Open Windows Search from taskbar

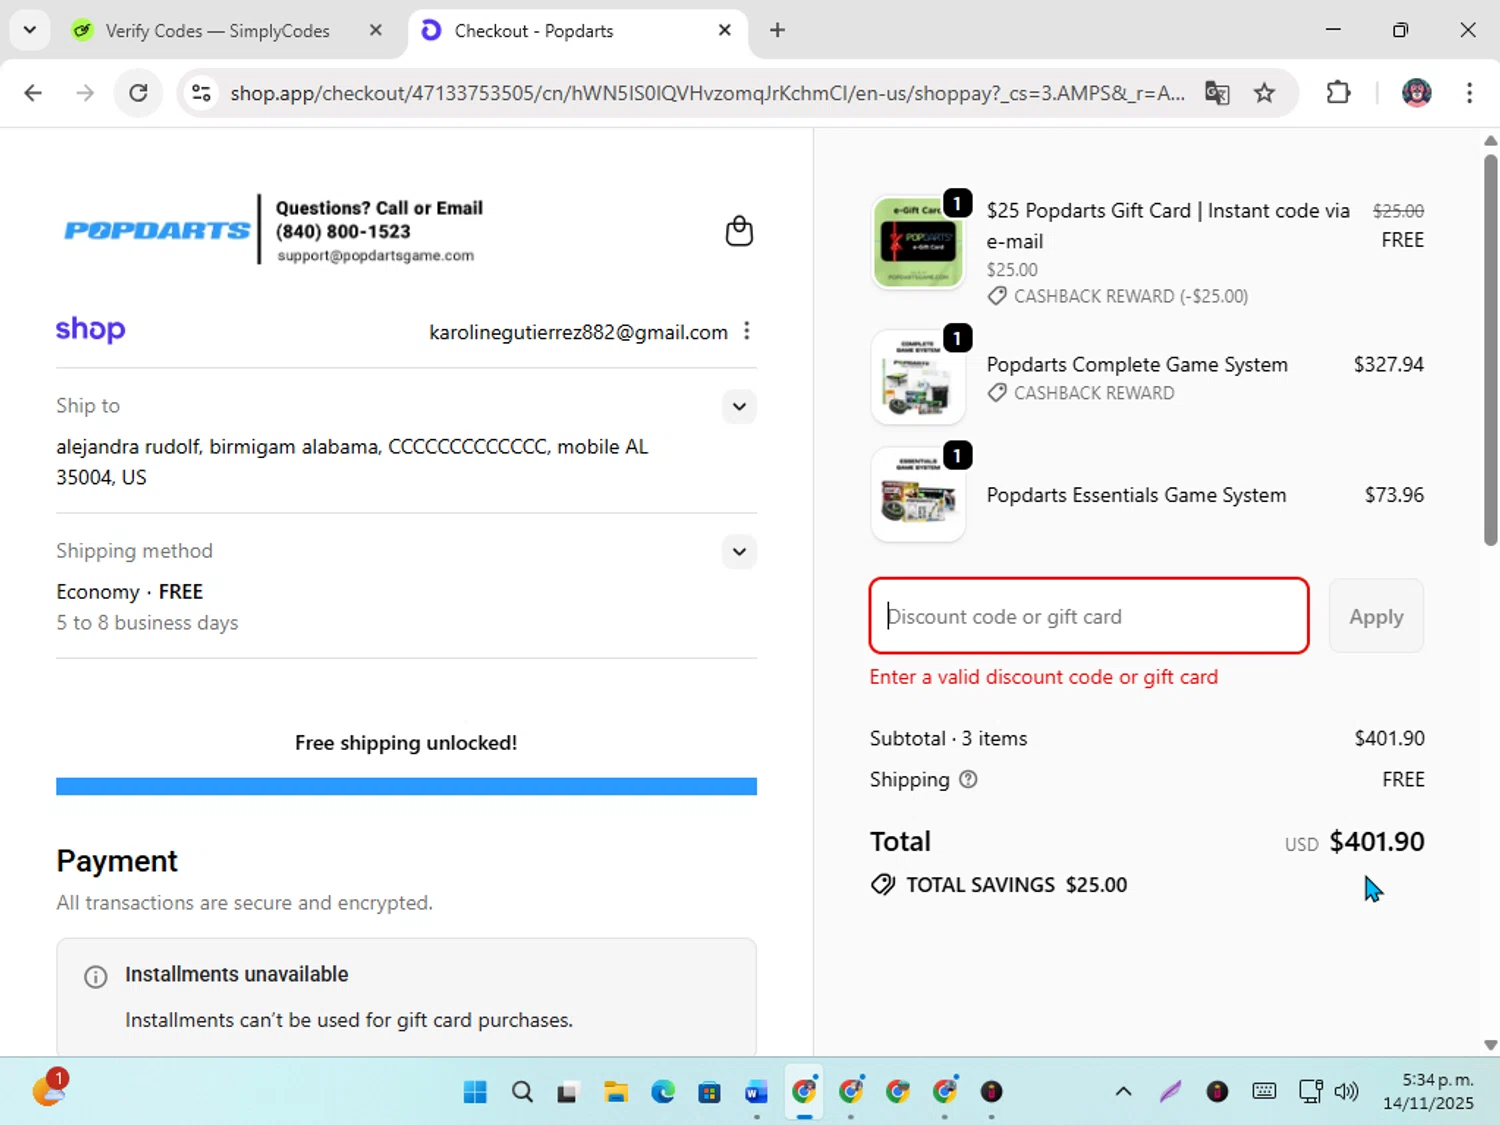[522, 1092]
